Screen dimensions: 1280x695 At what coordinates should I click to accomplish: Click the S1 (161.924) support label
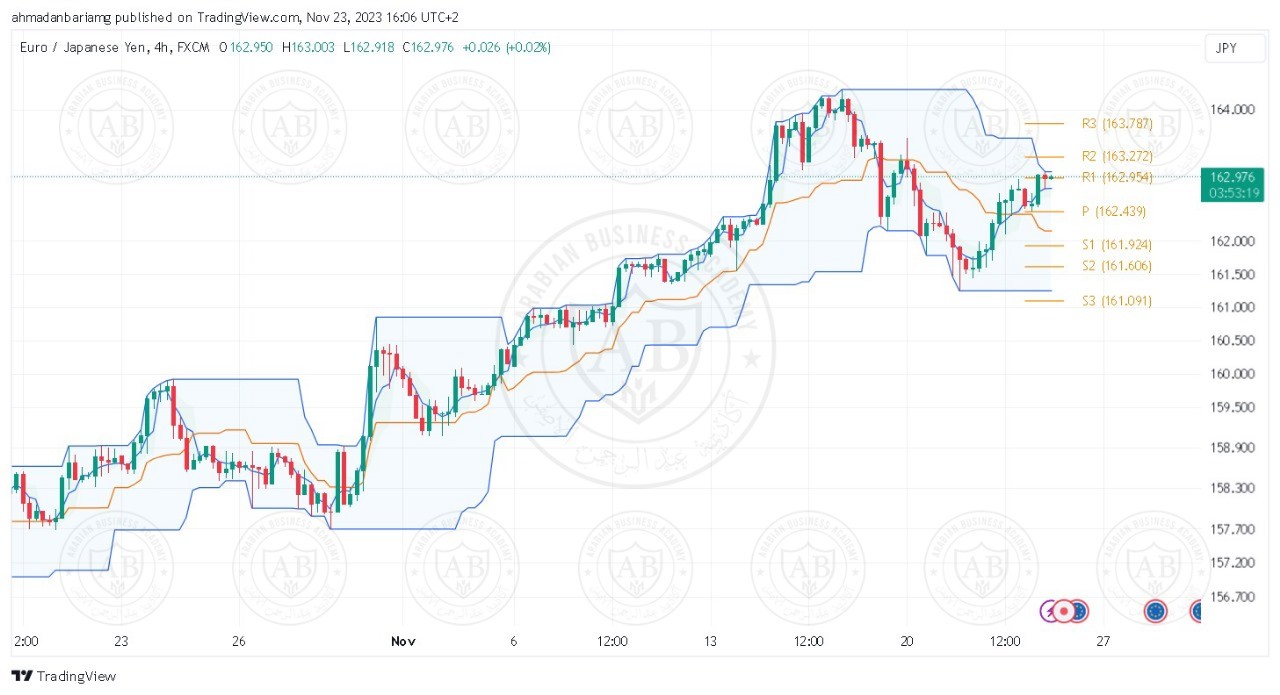click(x=1116, y=245)
